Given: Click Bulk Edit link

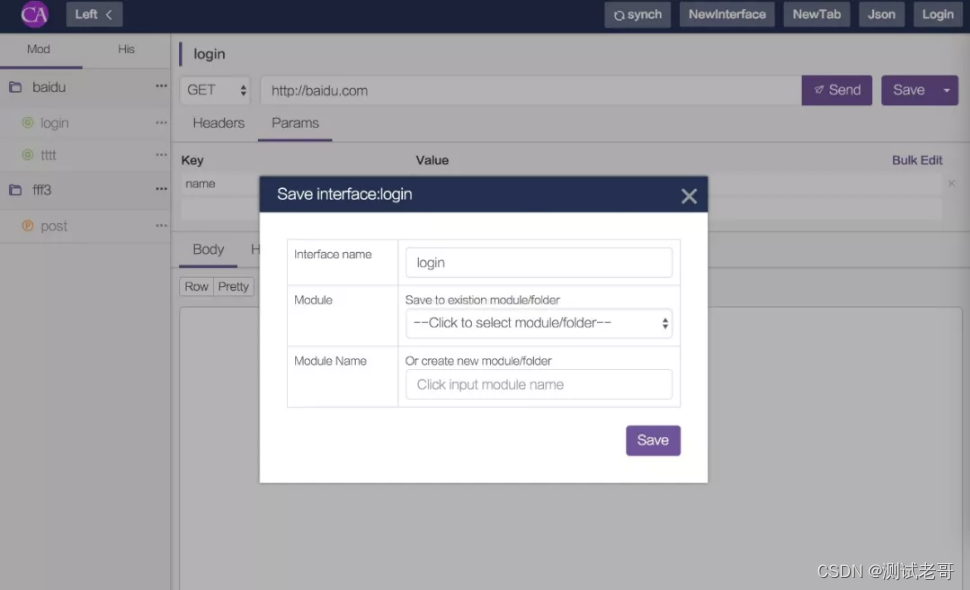Looking at the screenshot, I should click(x=917, y=160).
